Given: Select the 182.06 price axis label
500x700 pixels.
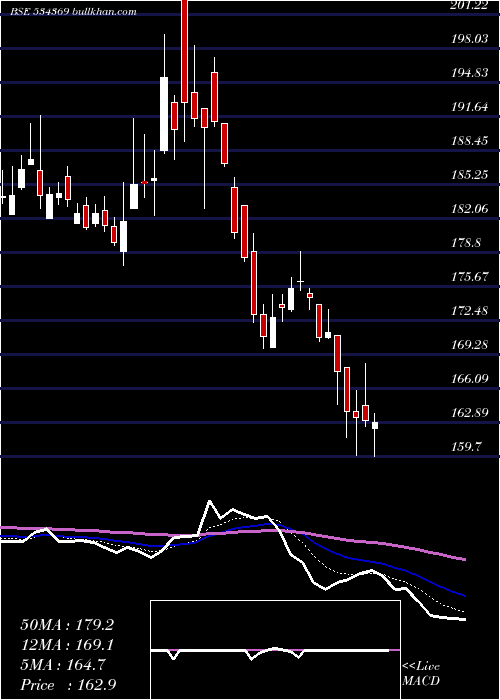Looking at the screenshot, I should coord(470,208).
